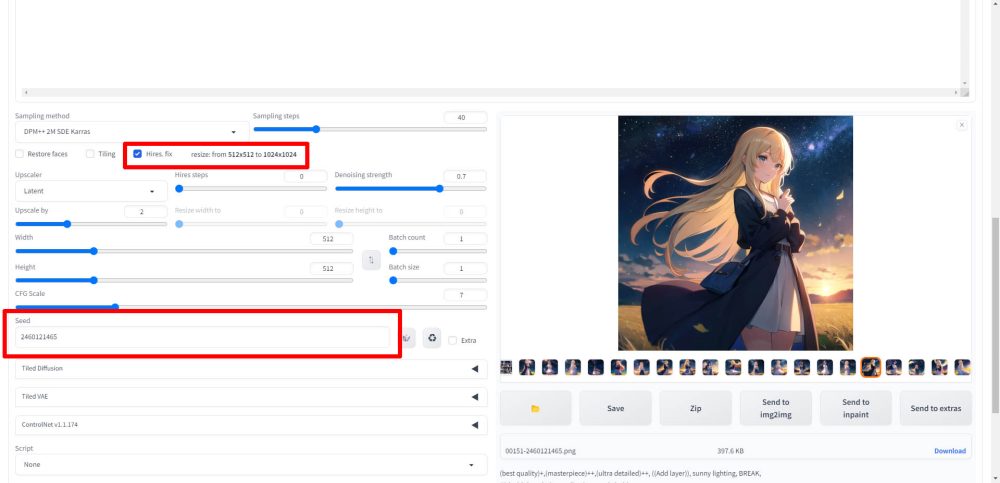Open the output images folder
The width and height of the screenshot is (1000, 483).
(x=535, y=408)
